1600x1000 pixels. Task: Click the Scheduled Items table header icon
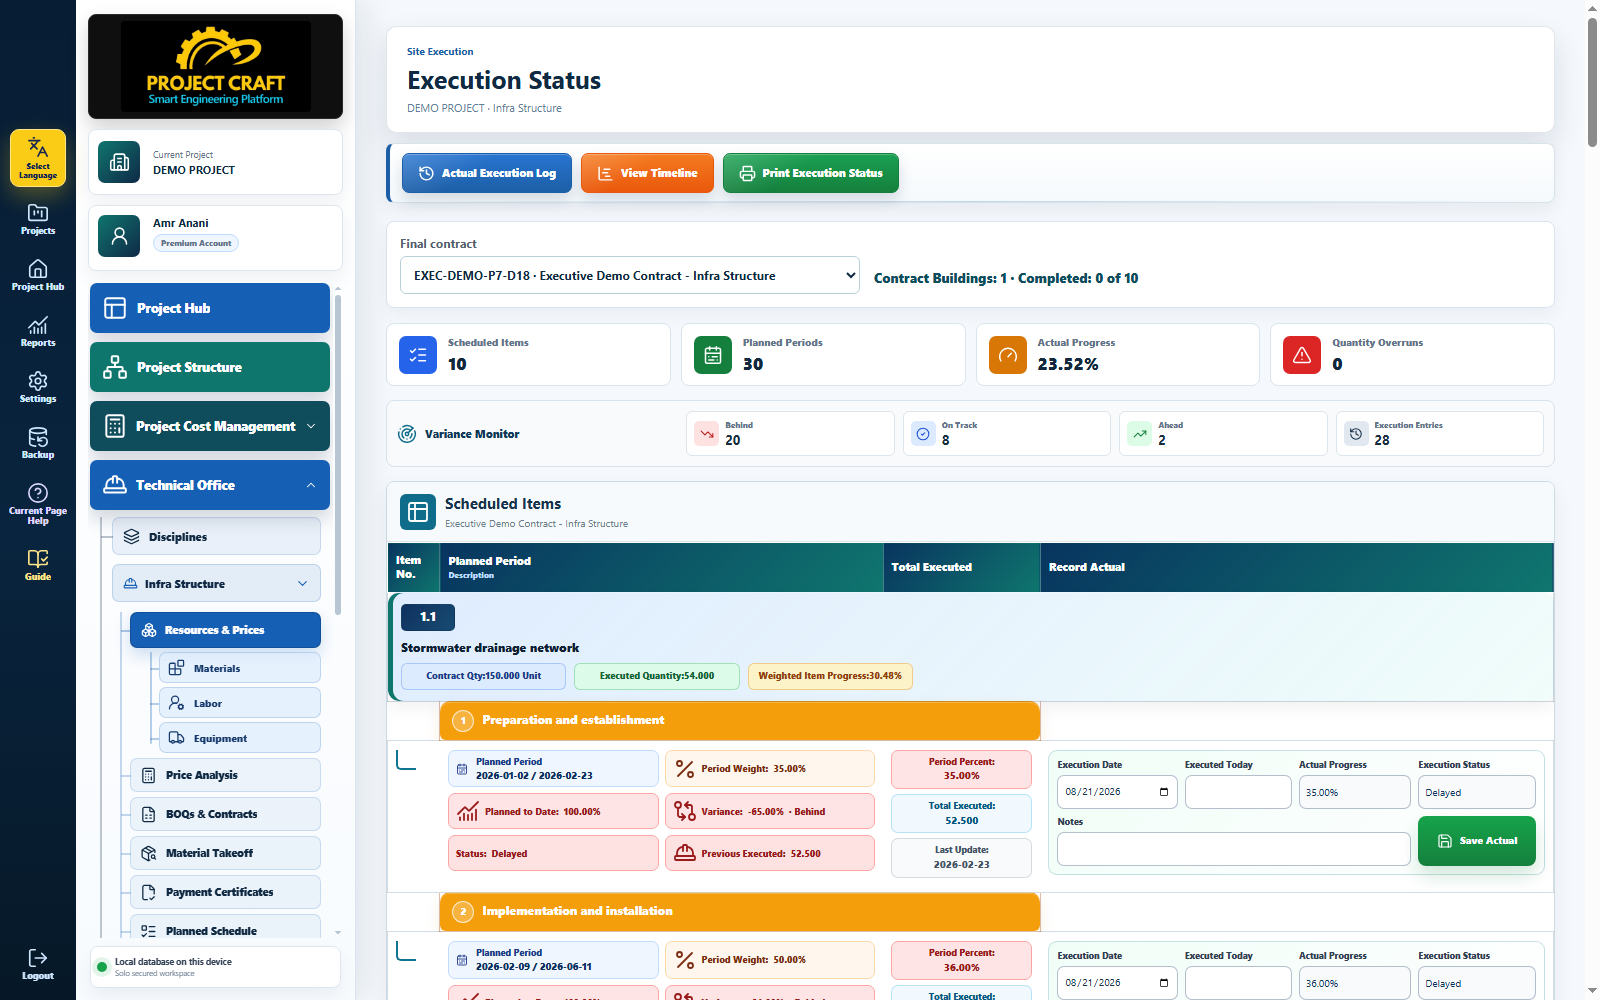point(418,512)
